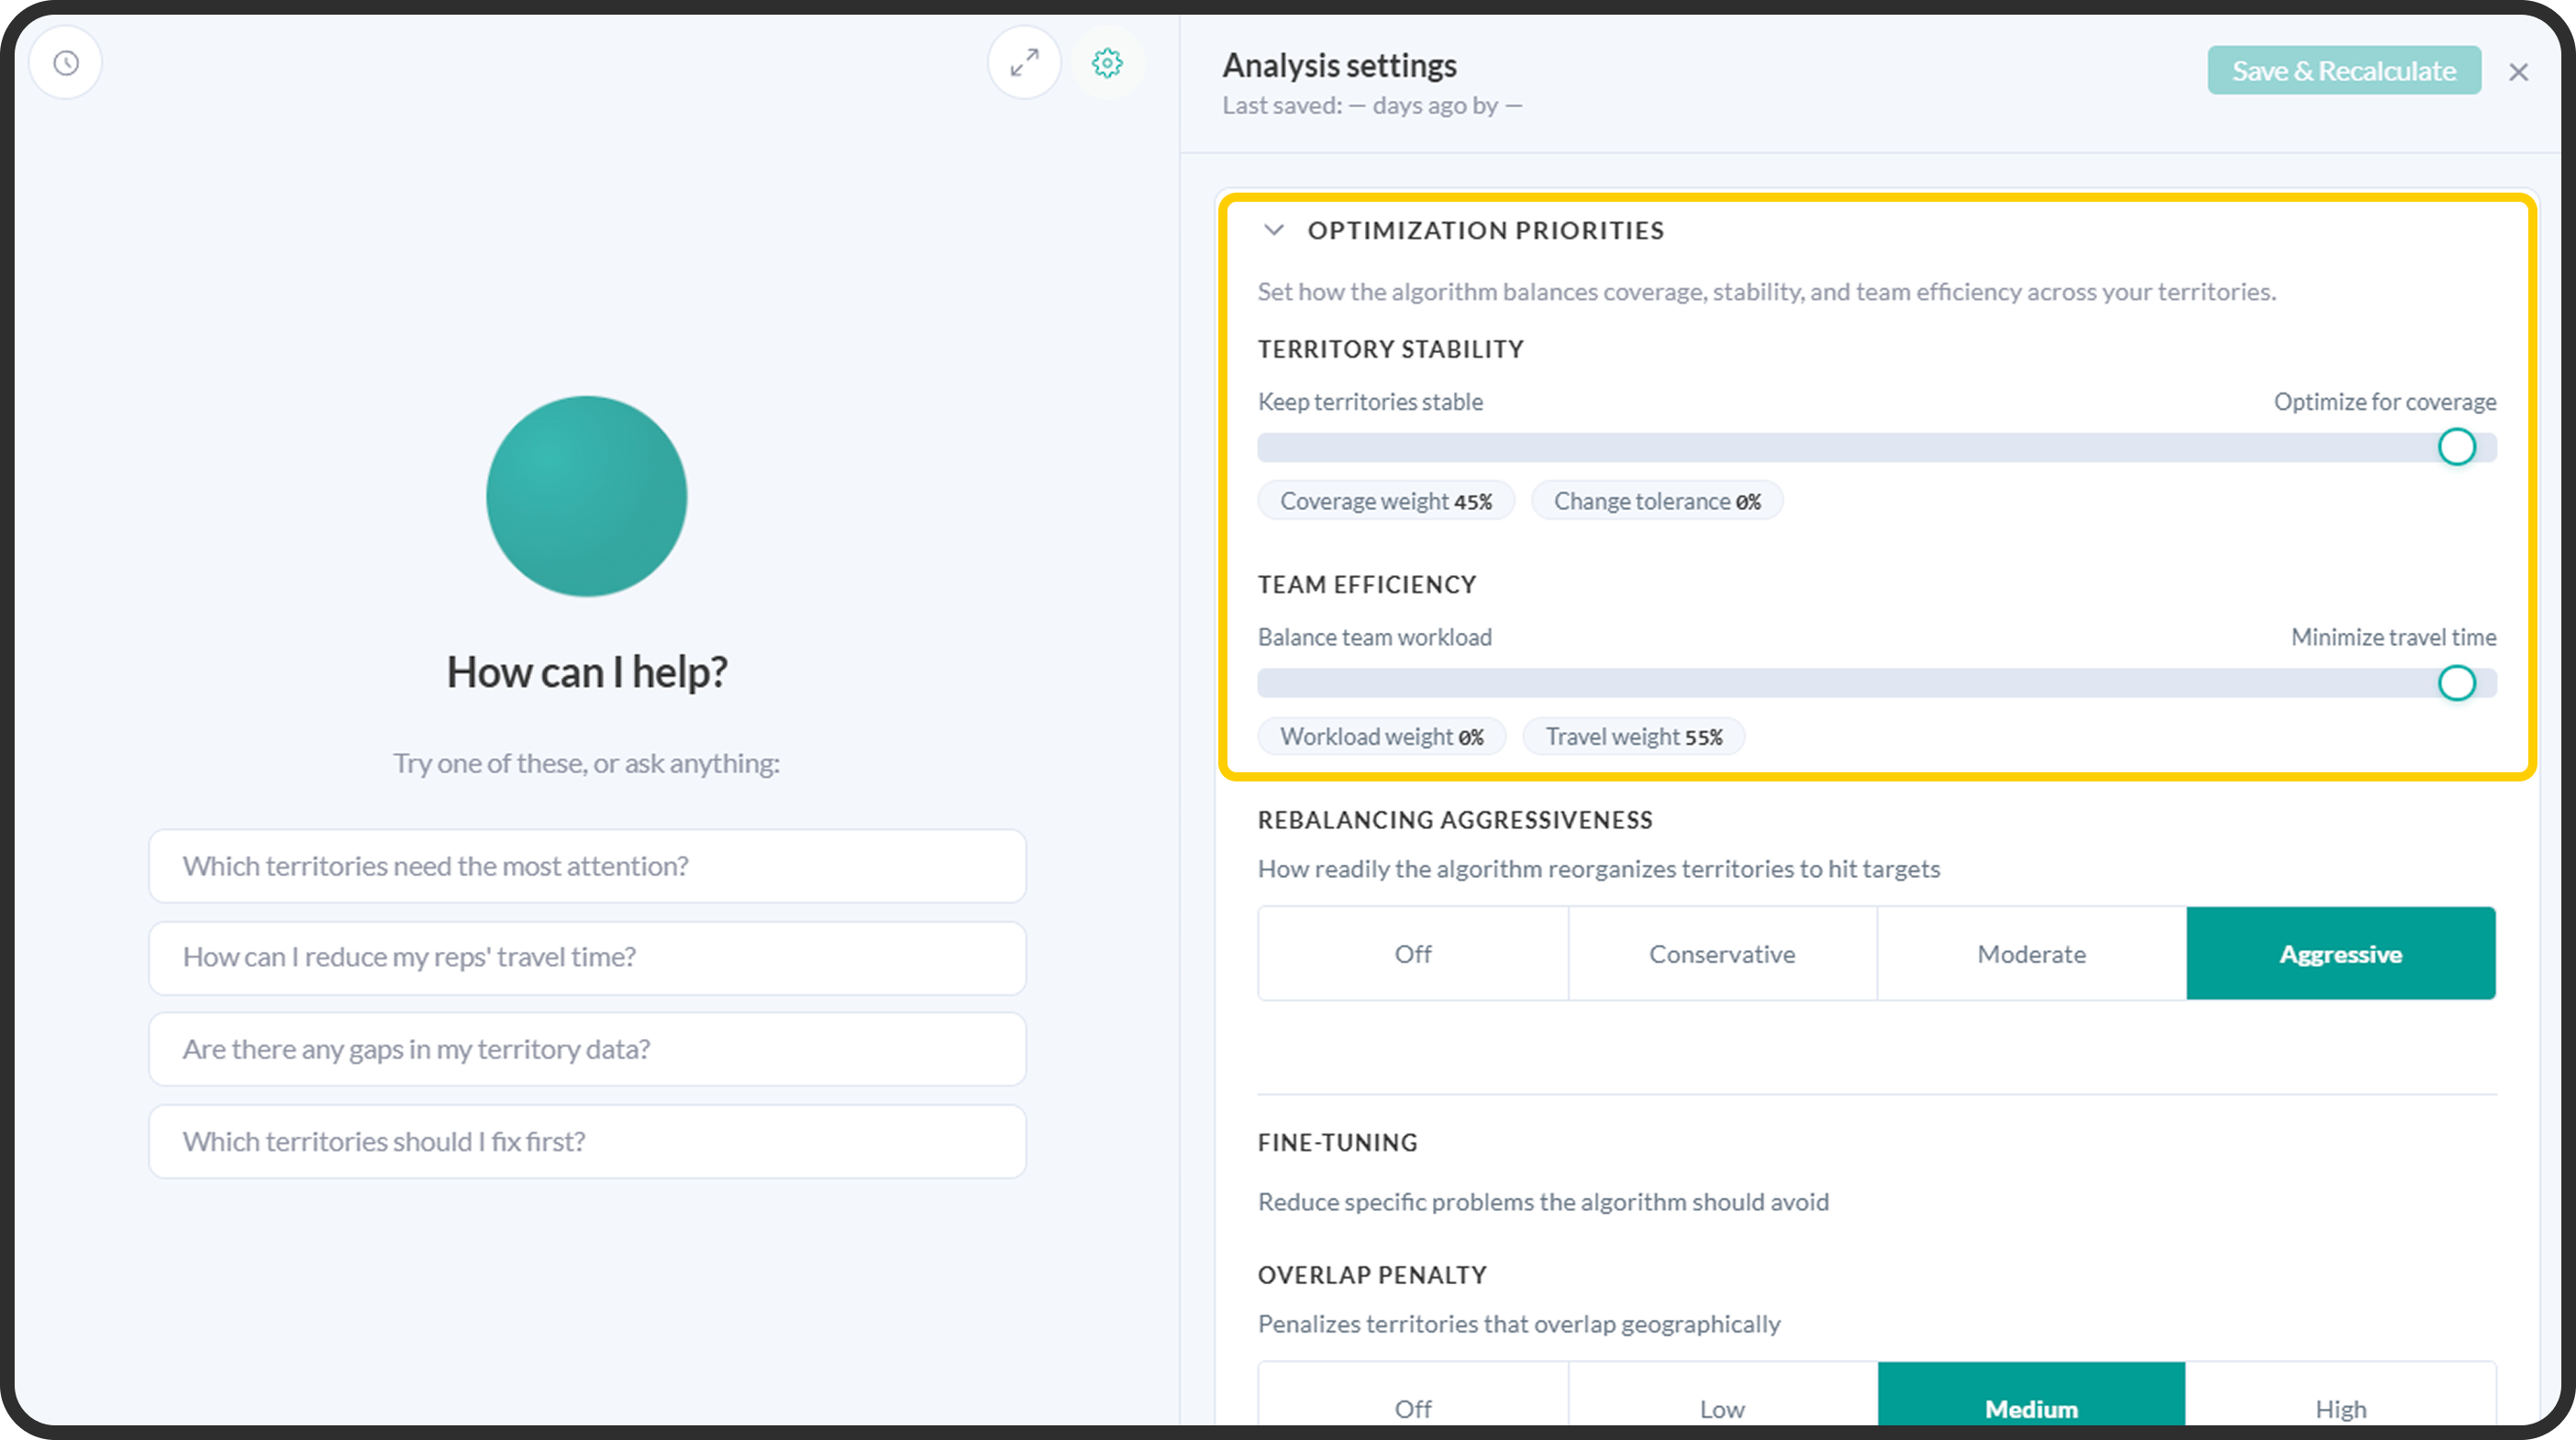The image size is (2576, 1440).
Task: Click the Coverage weight 45% chip
Action: click(x=1386, y=501)
